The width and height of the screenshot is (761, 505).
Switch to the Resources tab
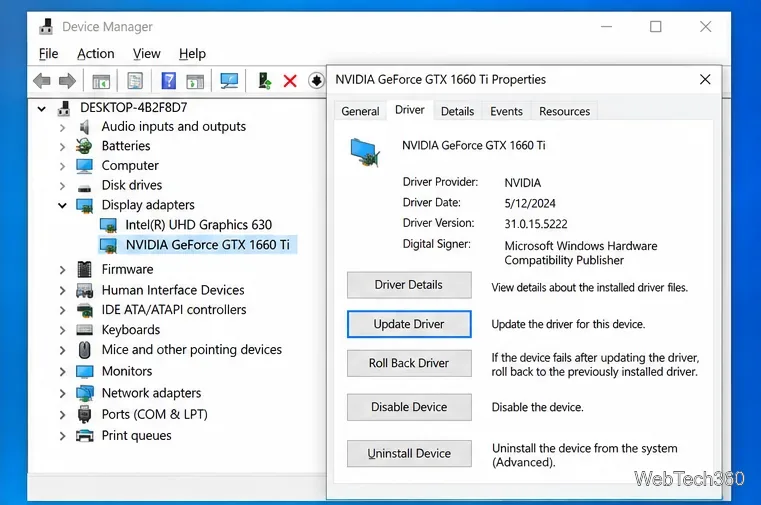click(564, 111)
